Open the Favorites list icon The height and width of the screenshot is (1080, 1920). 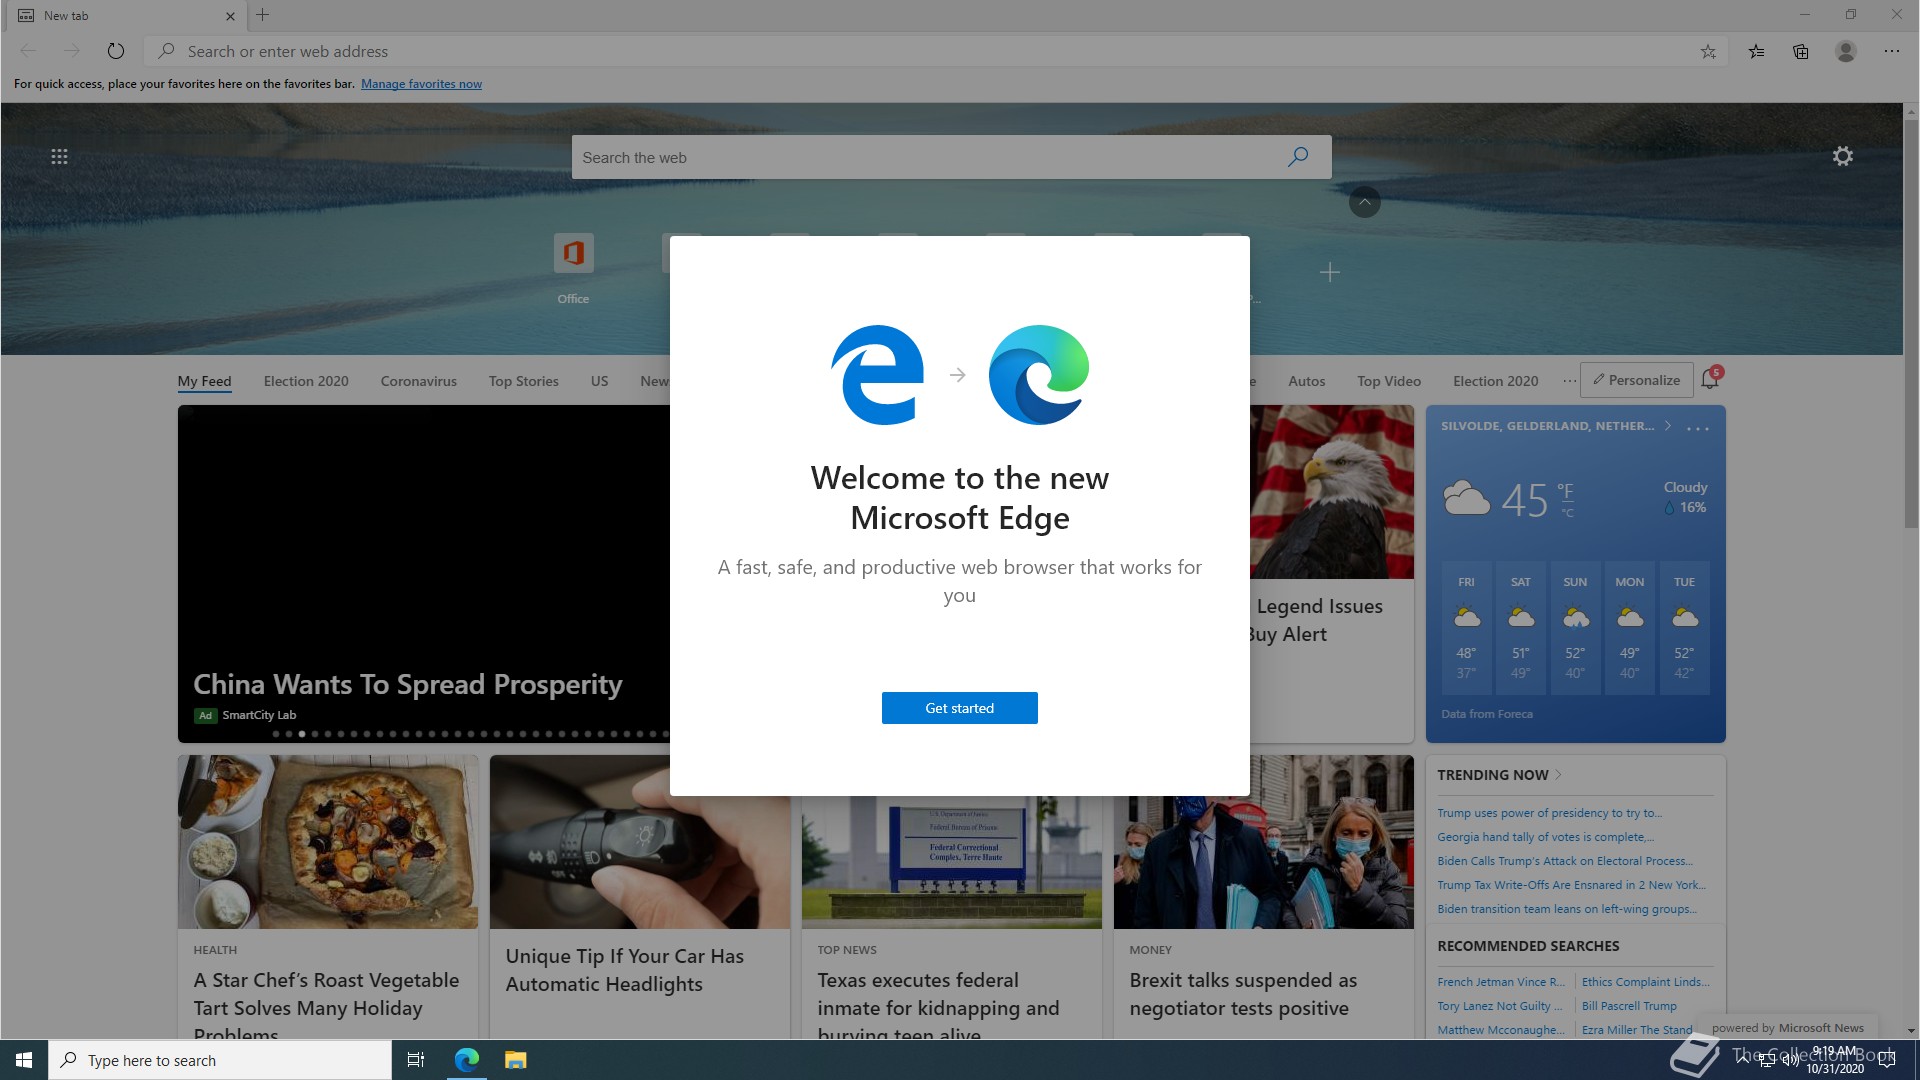1756,52
